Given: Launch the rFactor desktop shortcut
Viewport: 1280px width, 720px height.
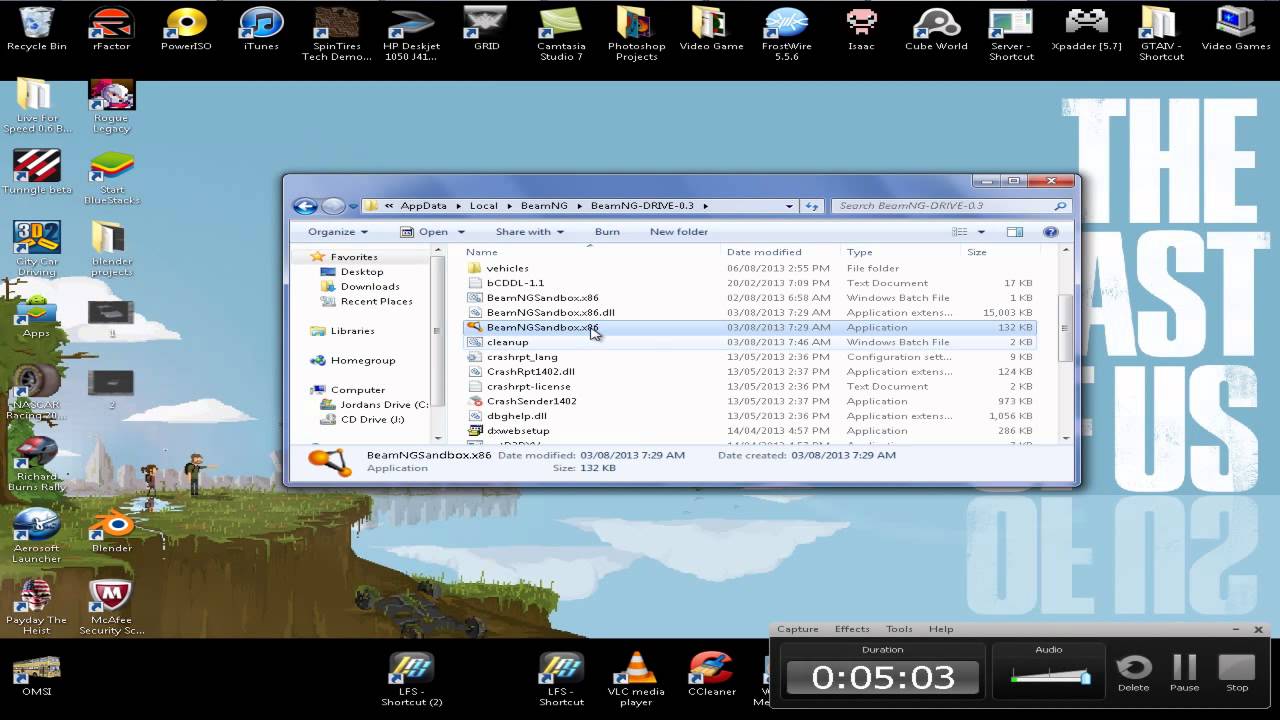Looking at the screenshot, I should click(111, 28).
